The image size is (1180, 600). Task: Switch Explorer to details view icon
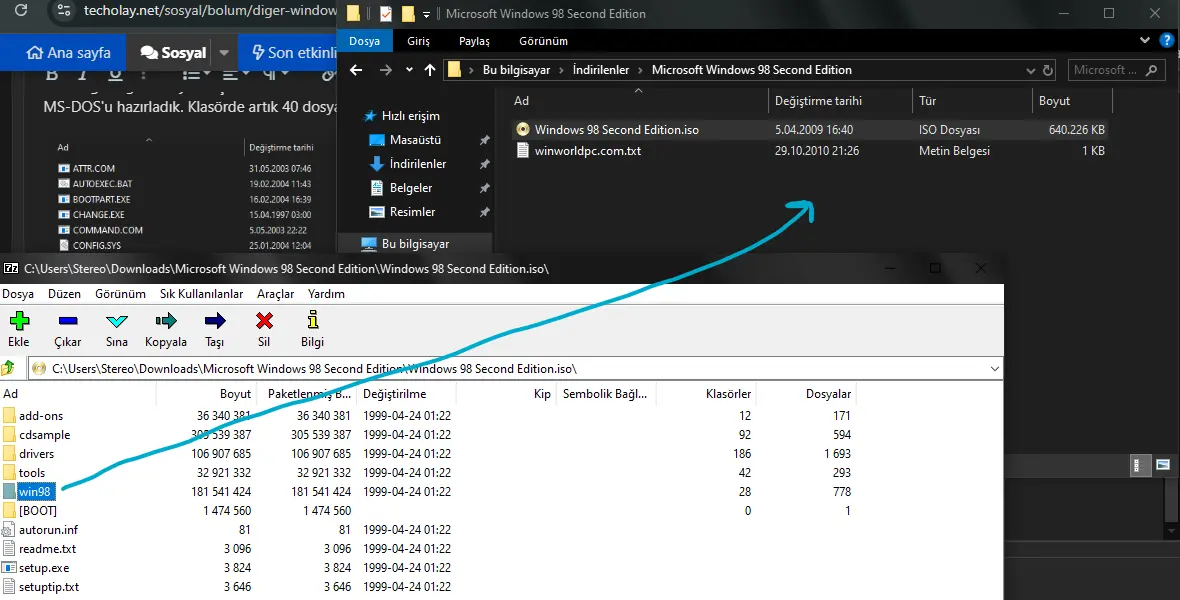point(1140,464)
